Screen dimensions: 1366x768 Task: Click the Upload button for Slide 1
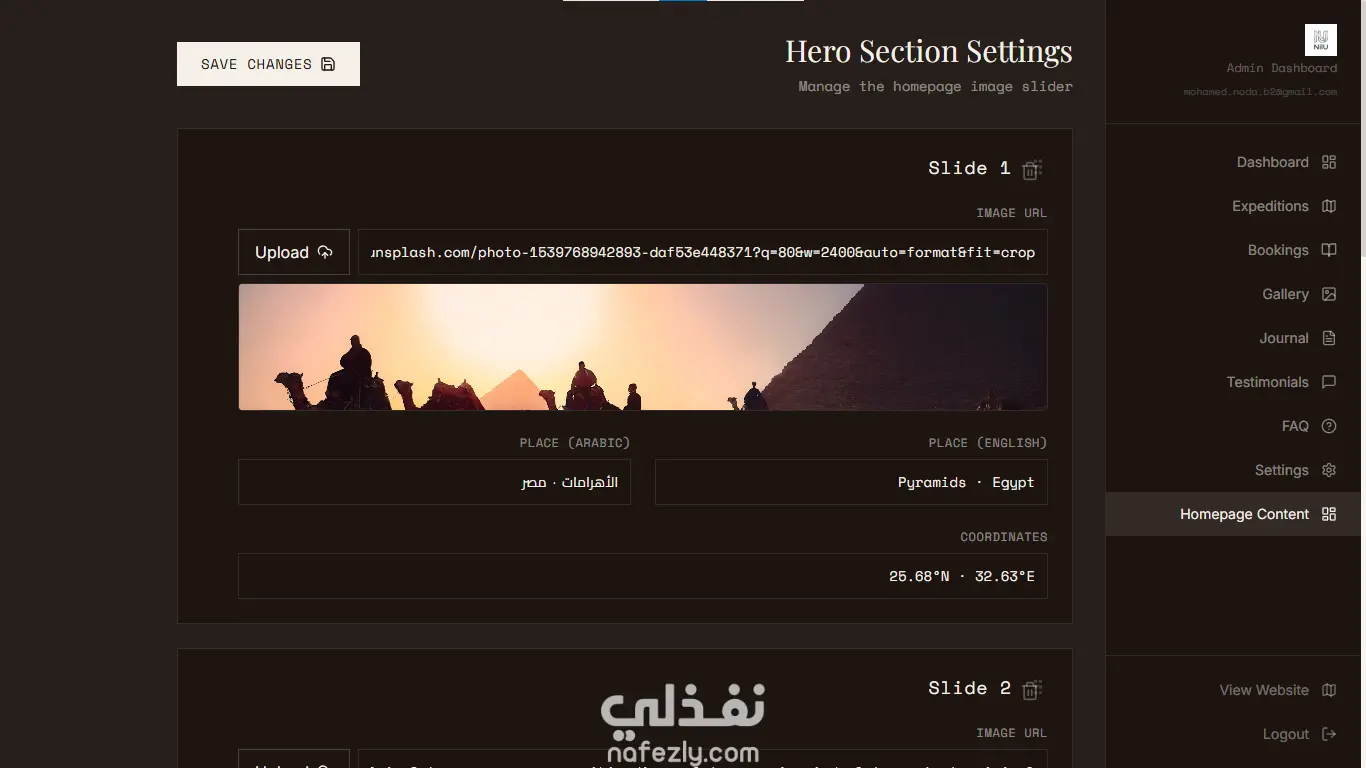coord(294,252)
